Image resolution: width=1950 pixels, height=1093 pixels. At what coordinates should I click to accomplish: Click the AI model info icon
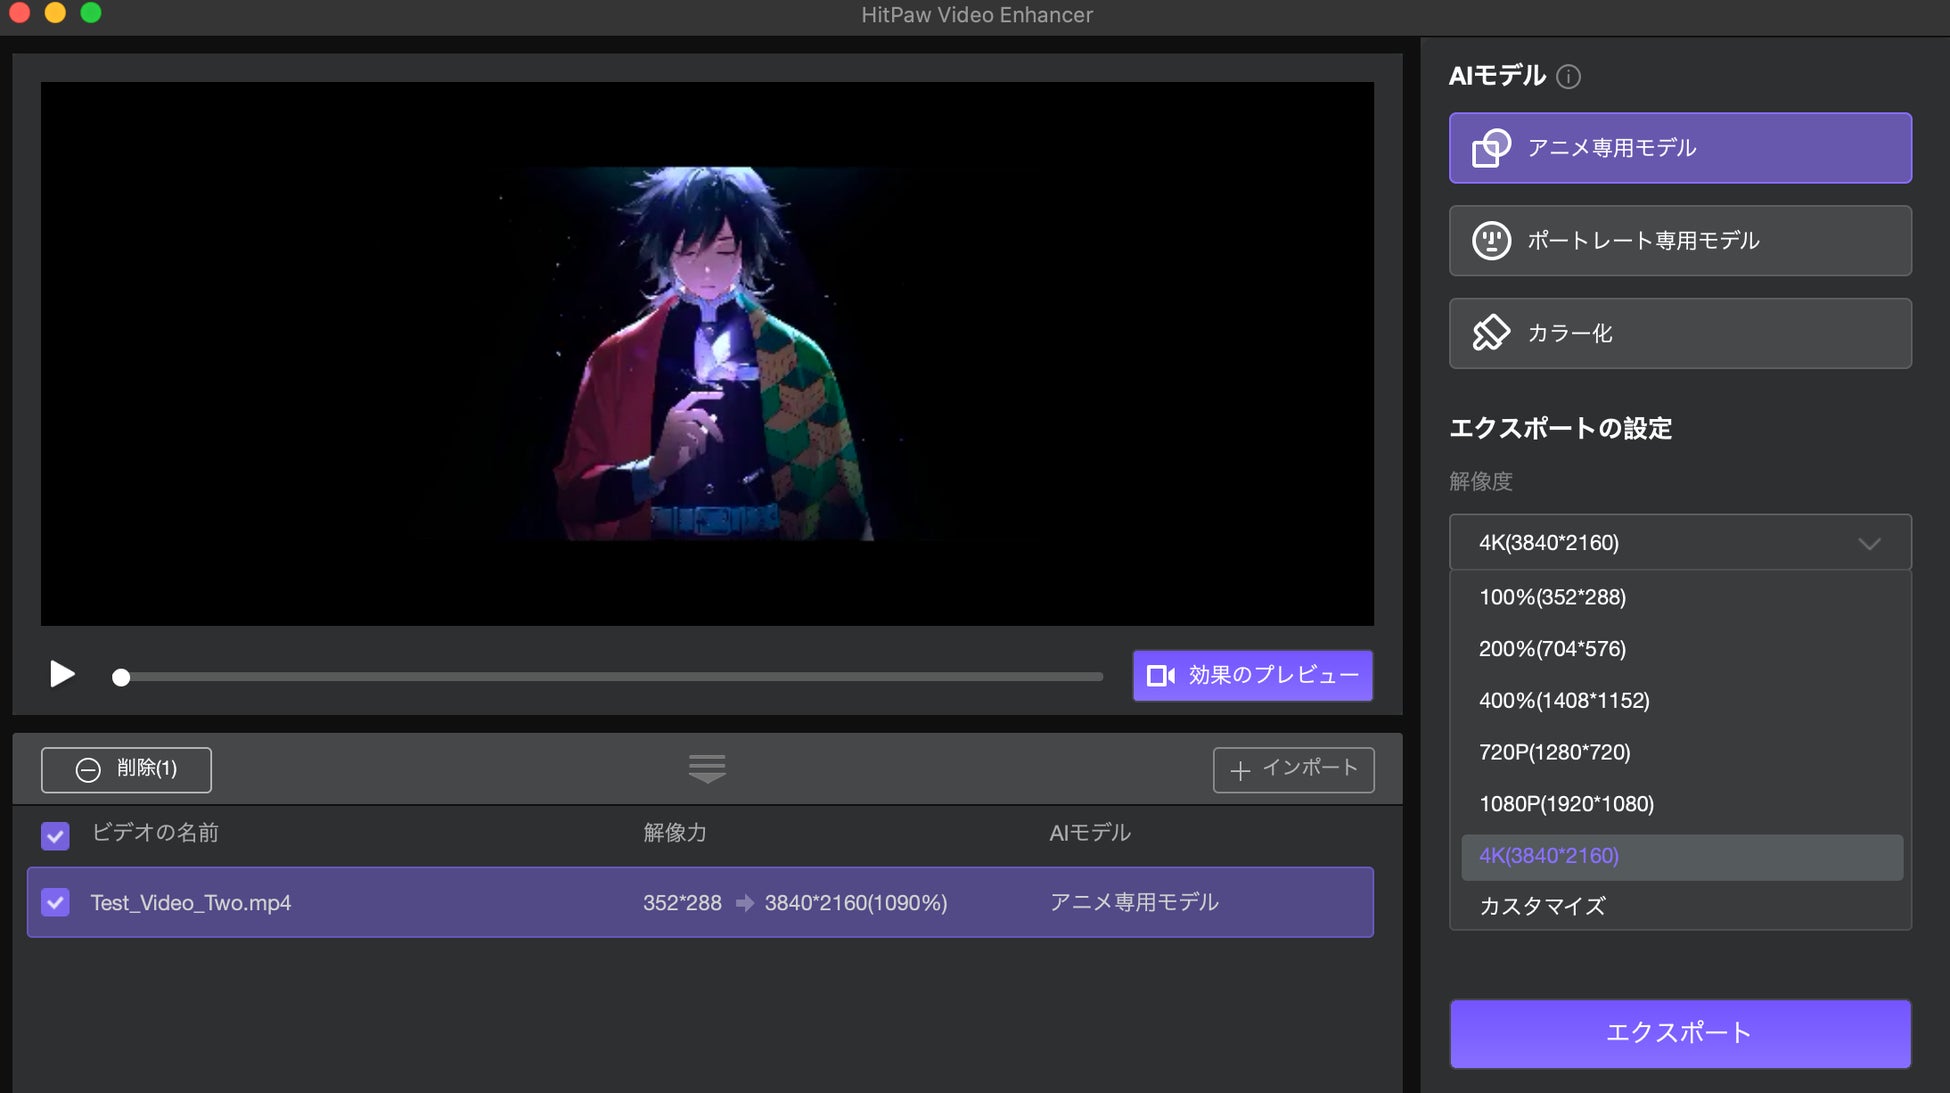coord(1568,77)
